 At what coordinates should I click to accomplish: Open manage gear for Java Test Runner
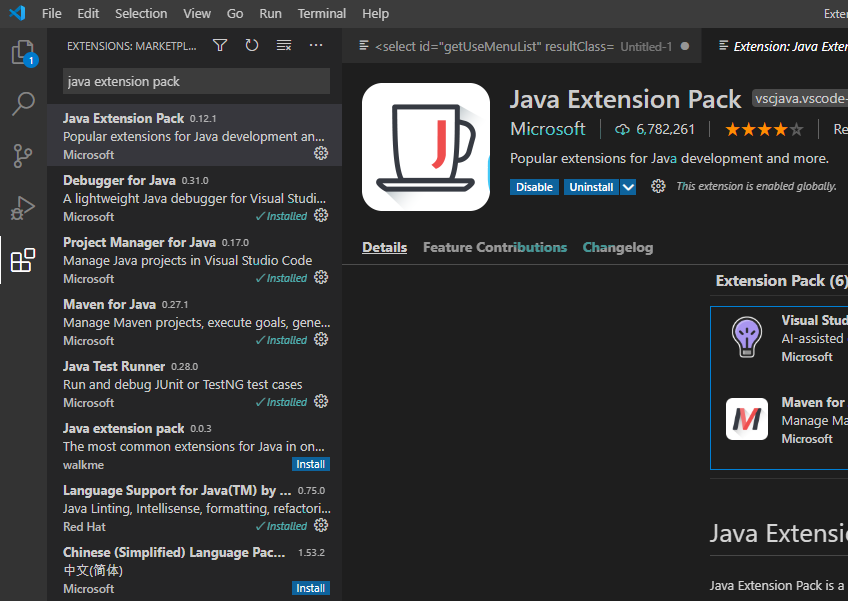[x=321, y=401]
